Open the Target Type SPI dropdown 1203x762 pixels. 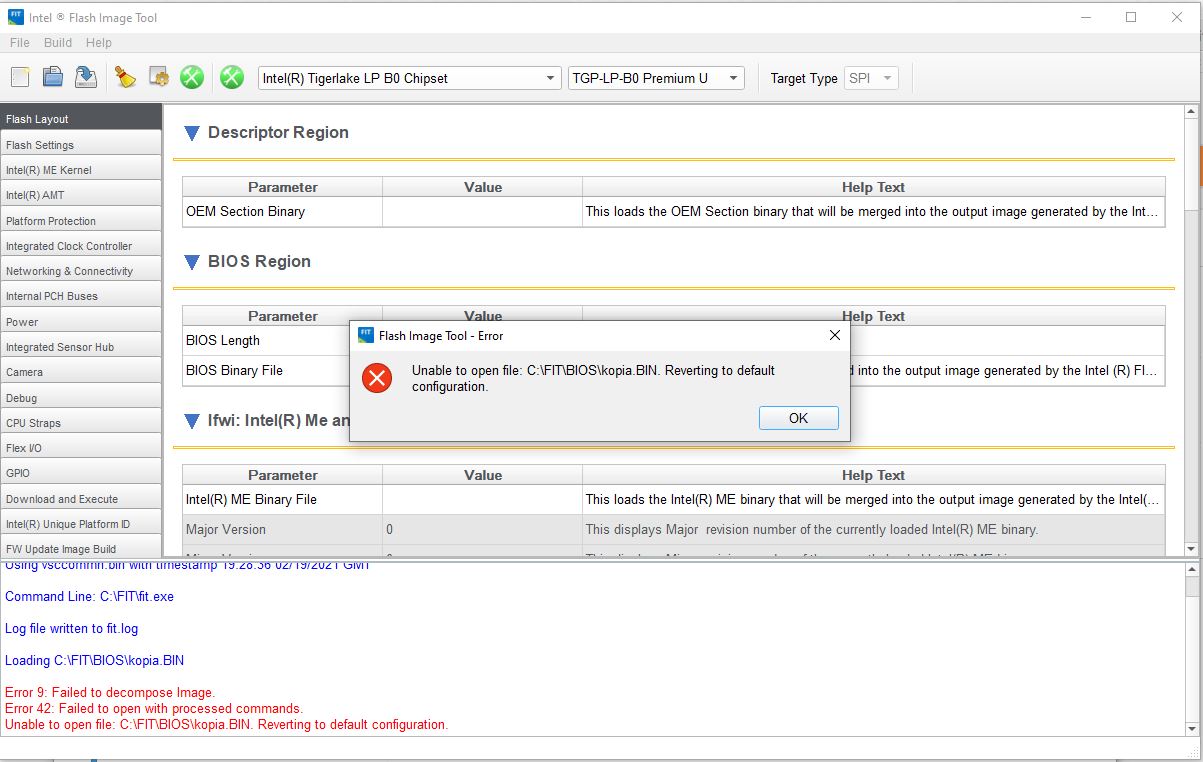point(872,78)
